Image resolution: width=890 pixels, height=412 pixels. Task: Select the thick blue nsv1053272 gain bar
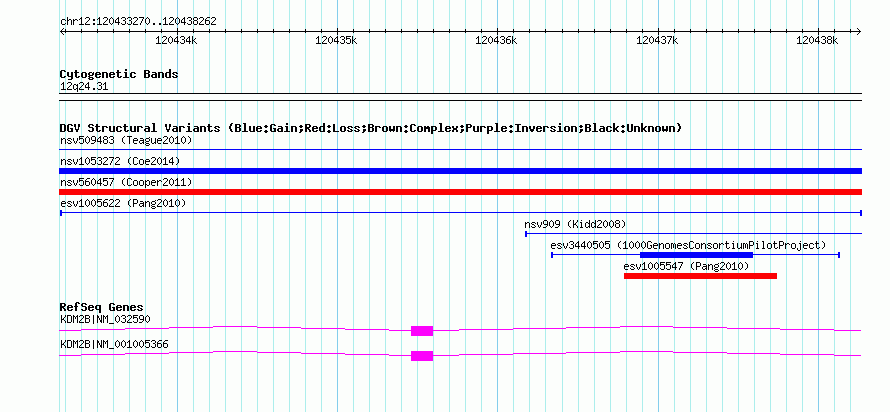[460, 171]
